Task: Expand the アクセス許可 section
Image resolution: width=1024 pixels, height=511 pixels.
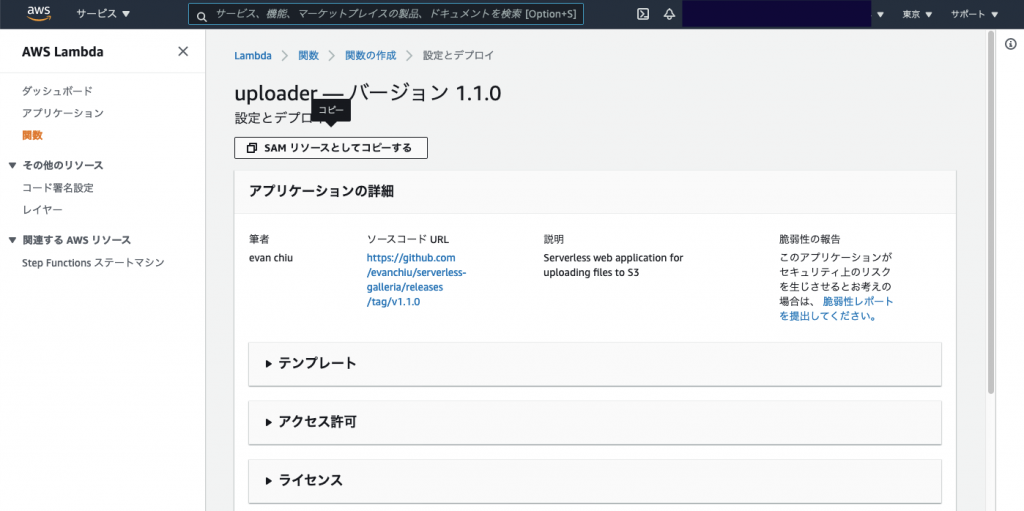Action: click(x=595, y=422)
